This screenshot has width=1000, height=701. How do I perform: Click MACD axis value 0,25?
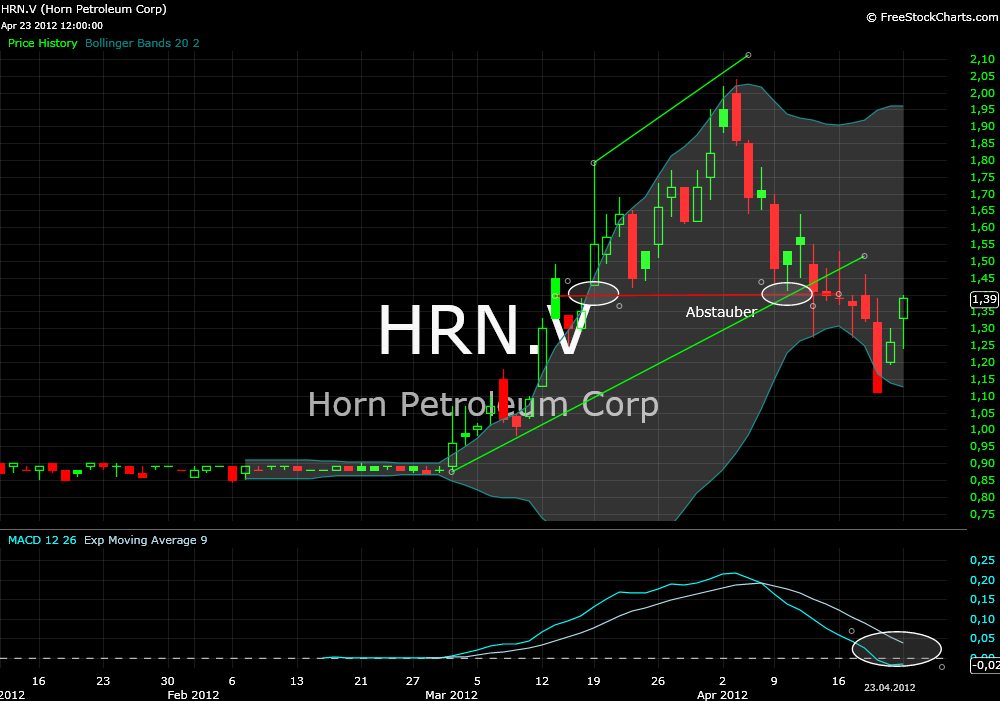(x=982, y=560)
